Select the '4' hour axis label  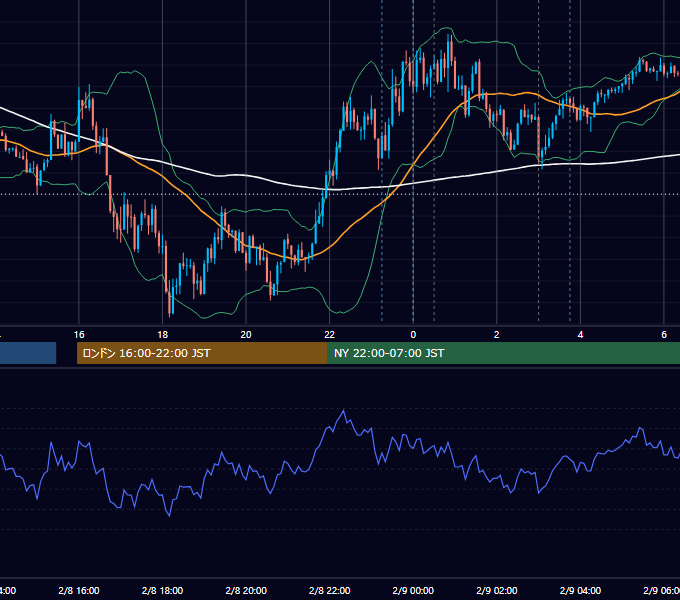pyautogui.click(x=580, y=335)
